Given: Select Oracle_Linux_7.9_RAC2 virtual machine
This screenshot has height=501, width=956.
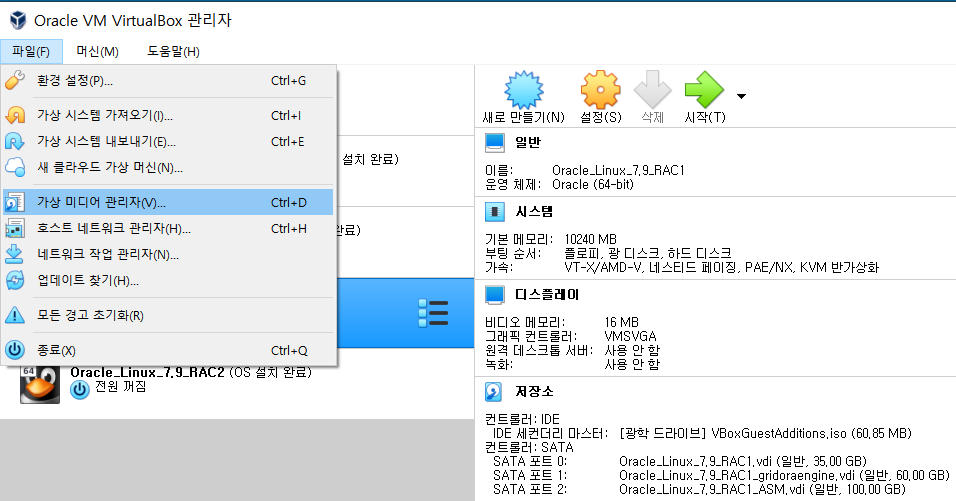Looking at the screenshot, I should (237, 384).
